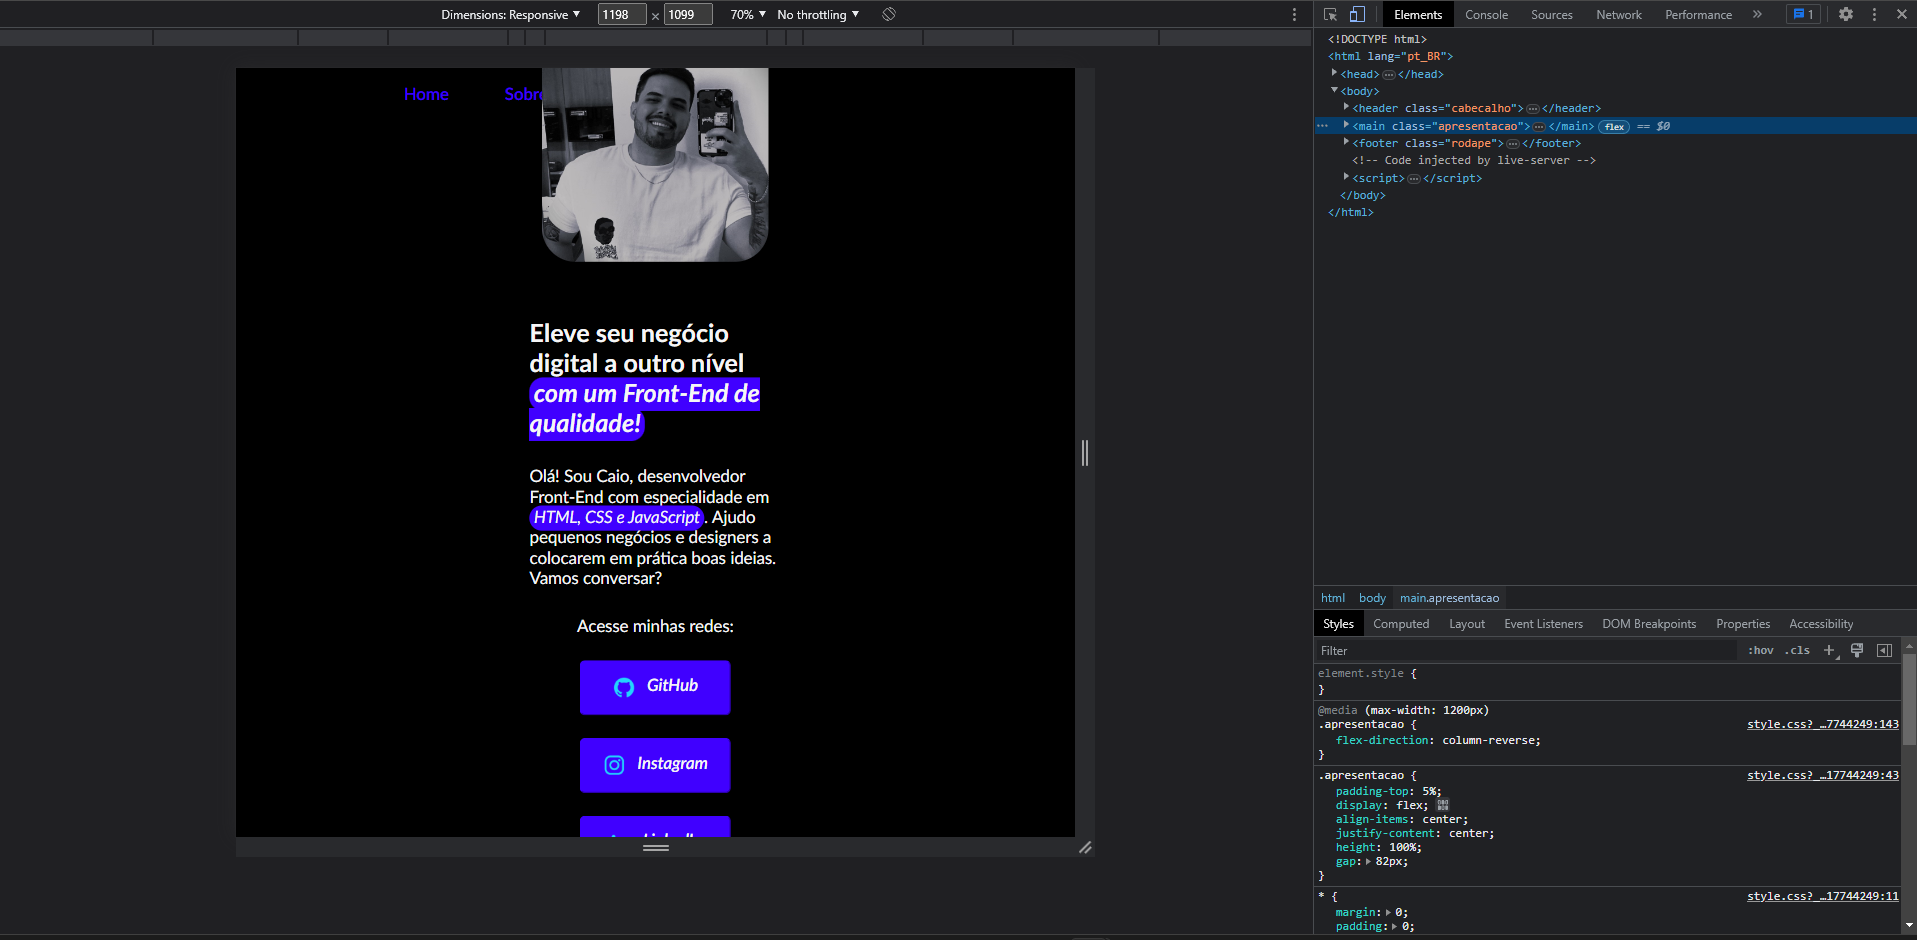Click the profile photo in the preview
Viewport: 1917px width, 940px height.
point(655,165)
